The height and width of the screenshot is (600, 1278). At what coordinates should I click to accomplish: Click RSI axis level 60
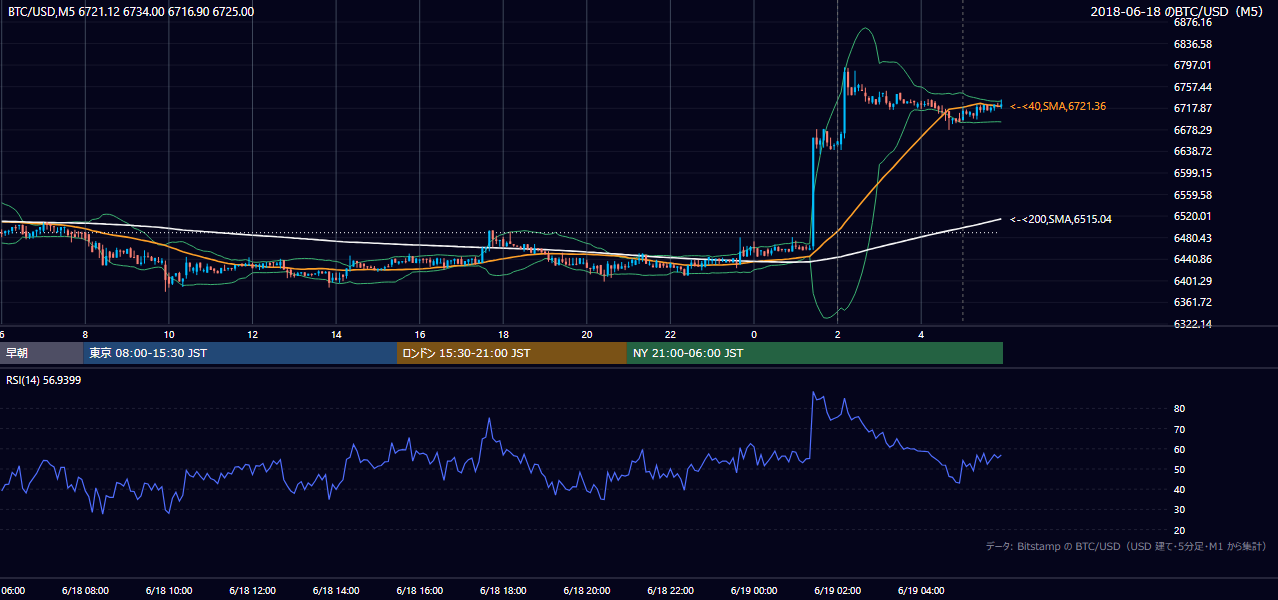pos(1179,449)
